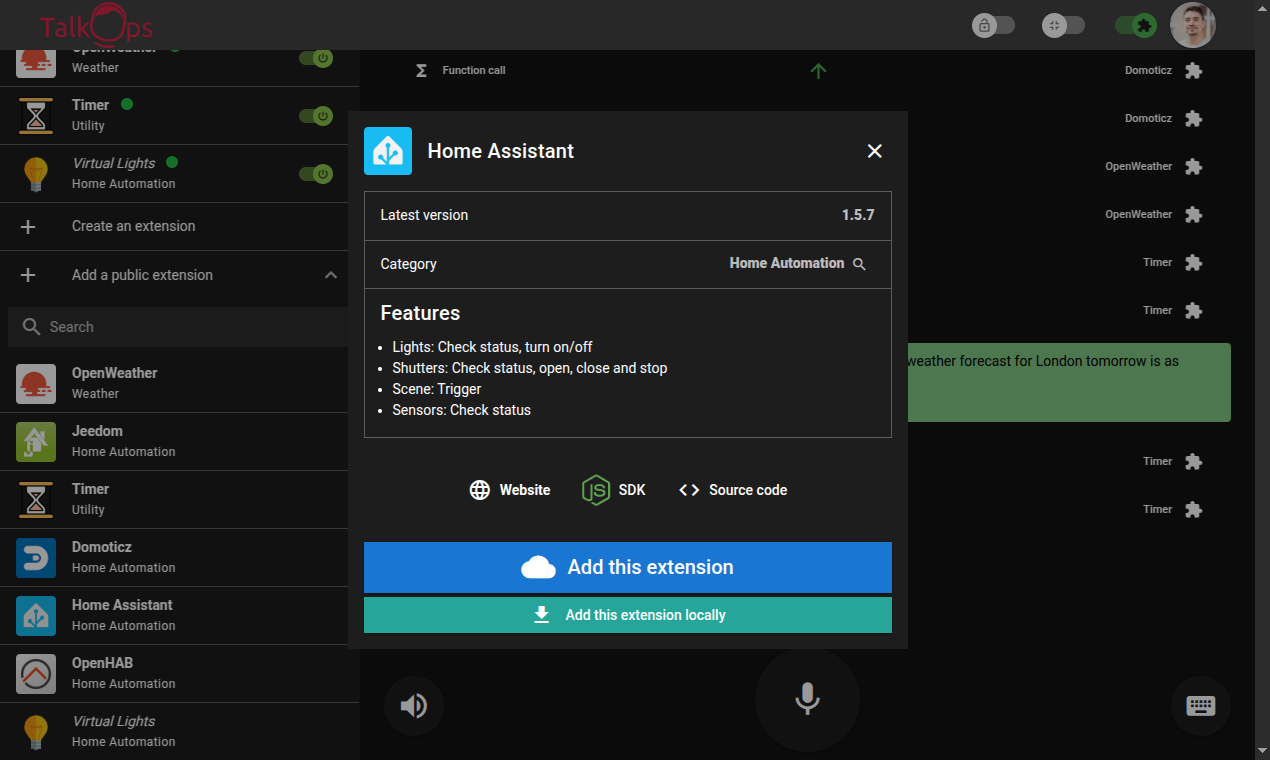Click the Jeedom house icon
The height and width of the screenshot is (760, 1270).
coord(36,442)
